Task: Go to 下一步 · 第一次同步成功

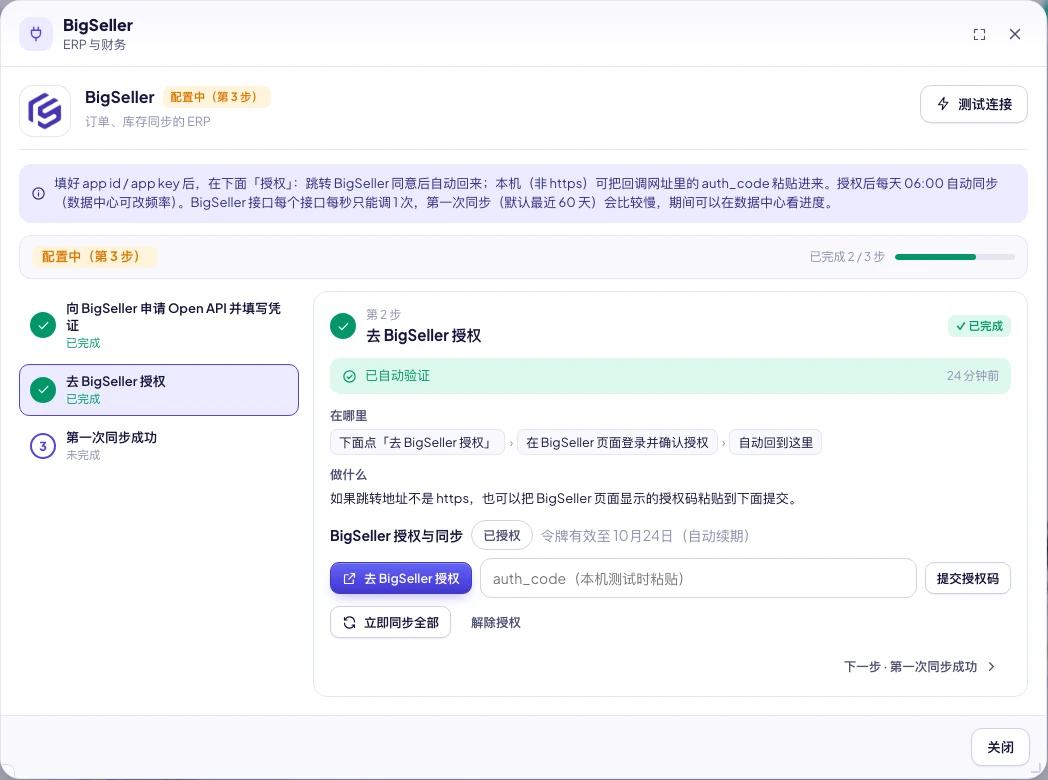Action: 920,666
